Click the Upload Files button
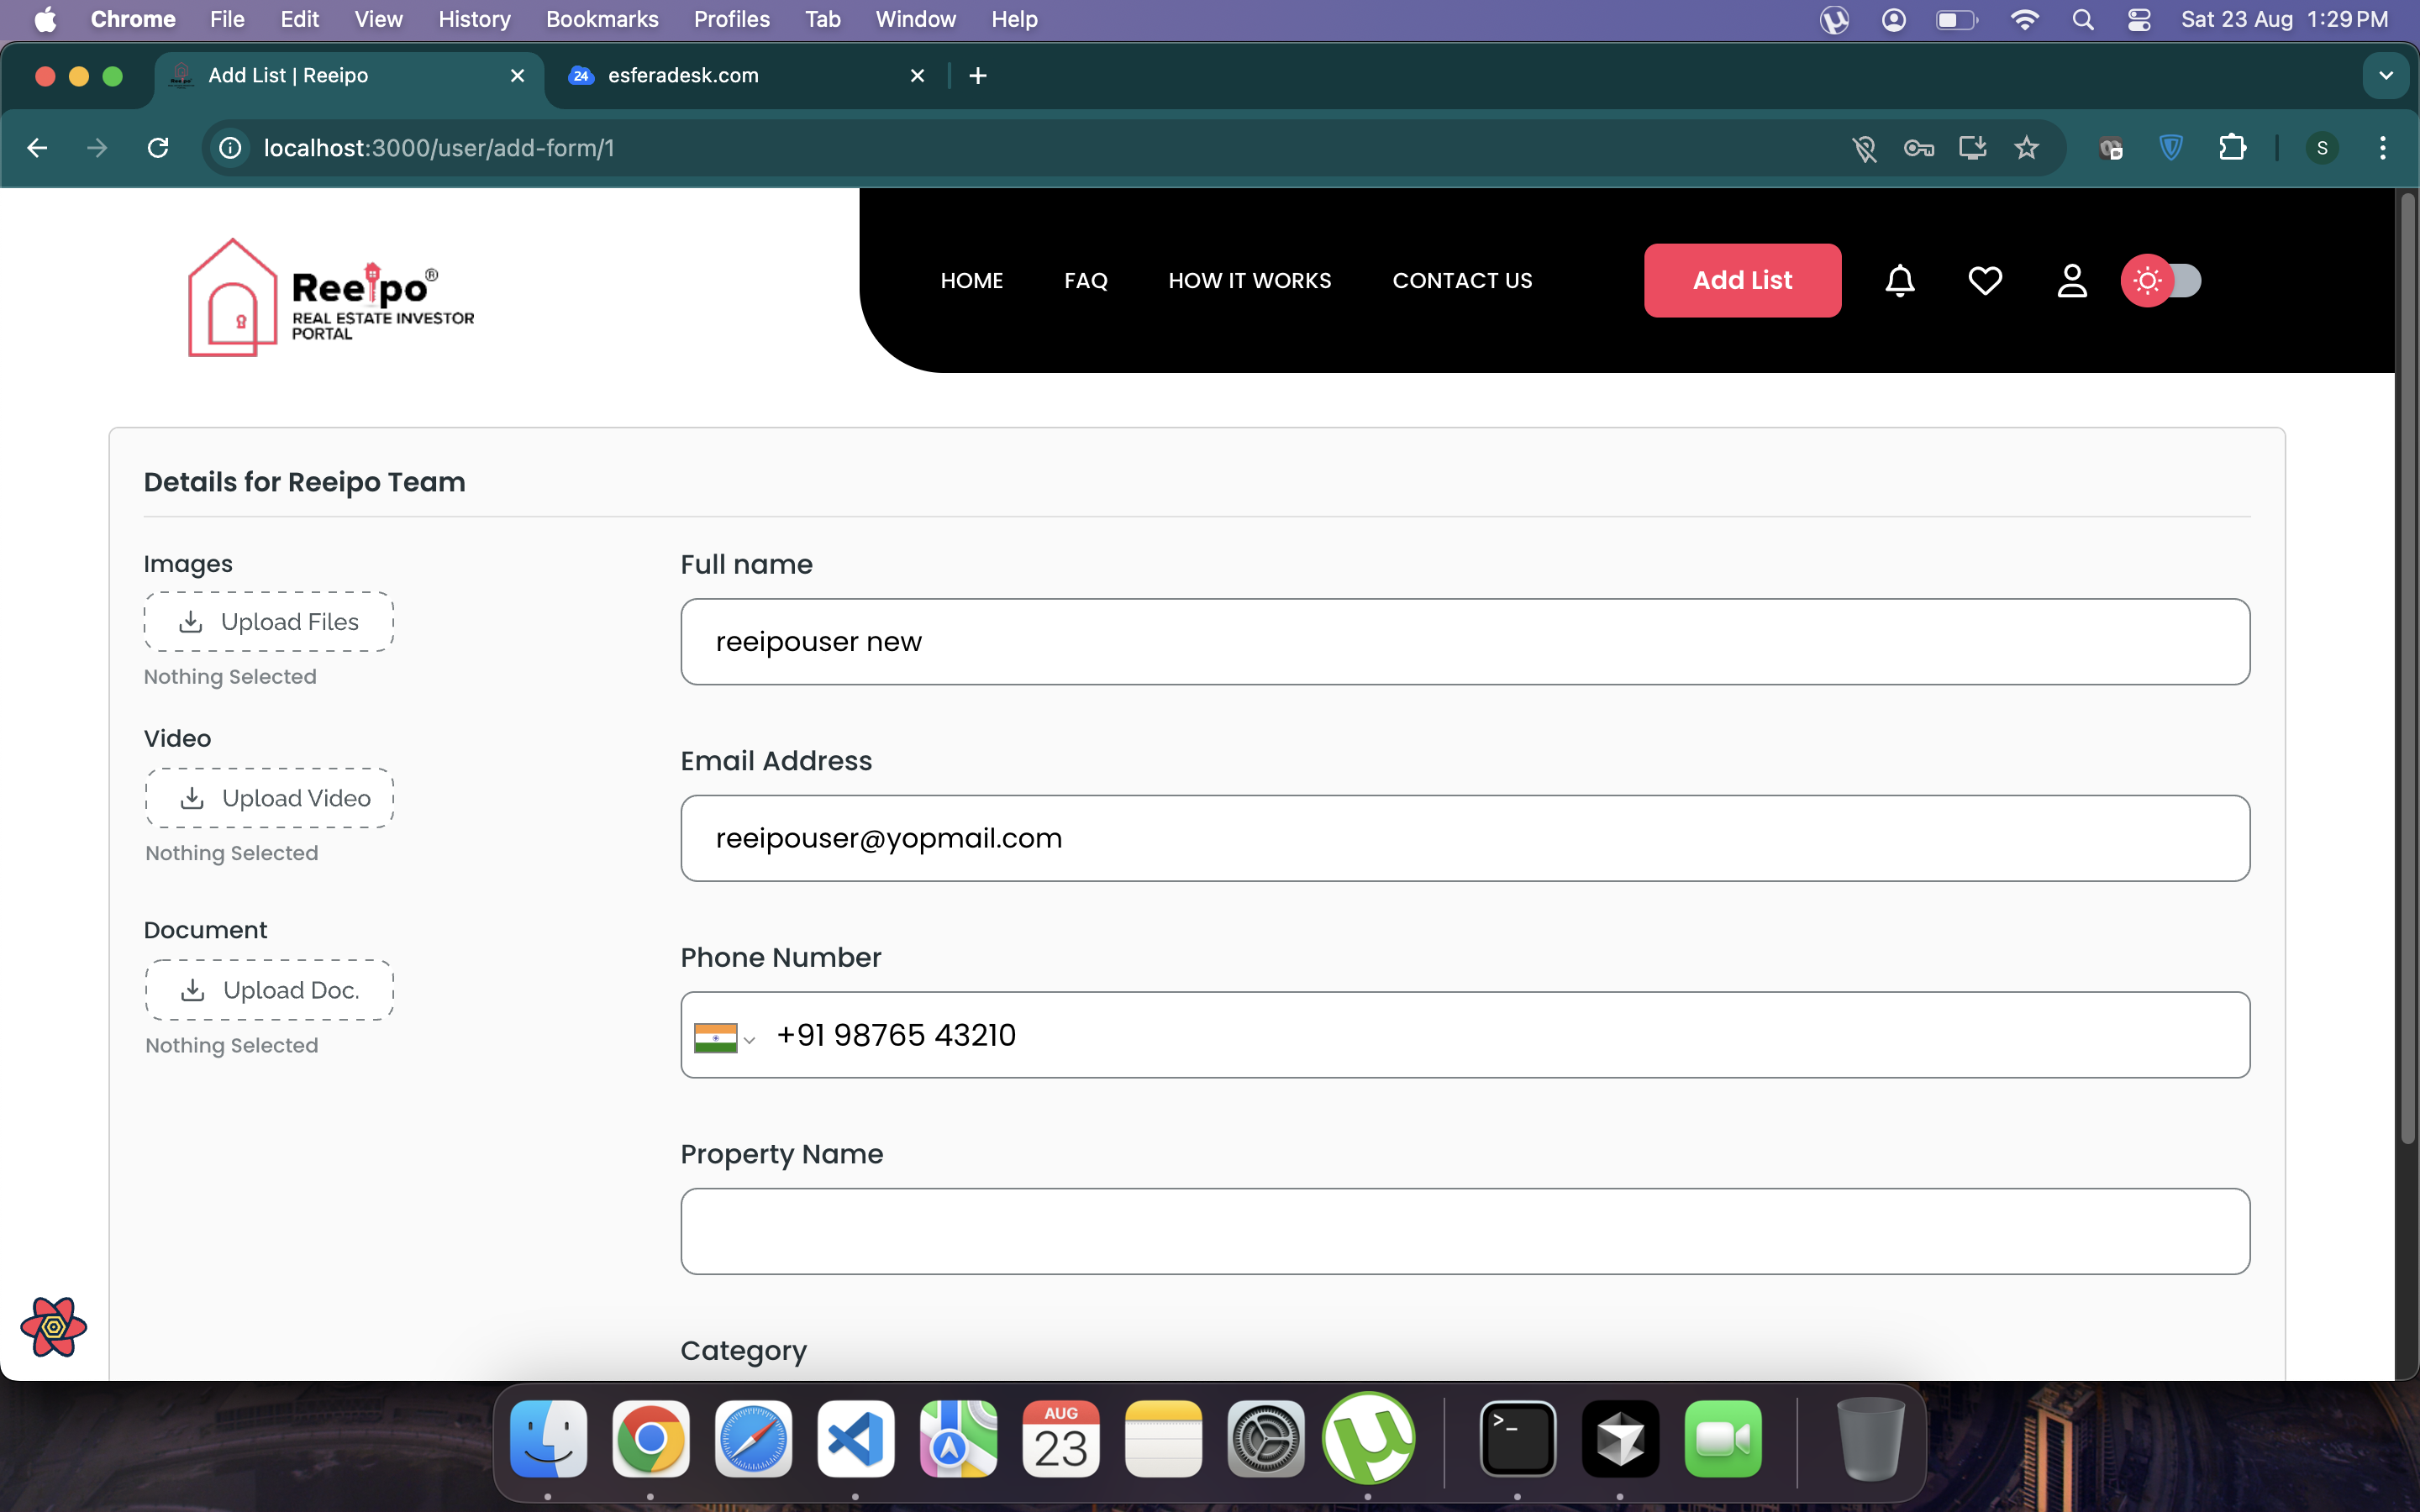 coord(269,622)
